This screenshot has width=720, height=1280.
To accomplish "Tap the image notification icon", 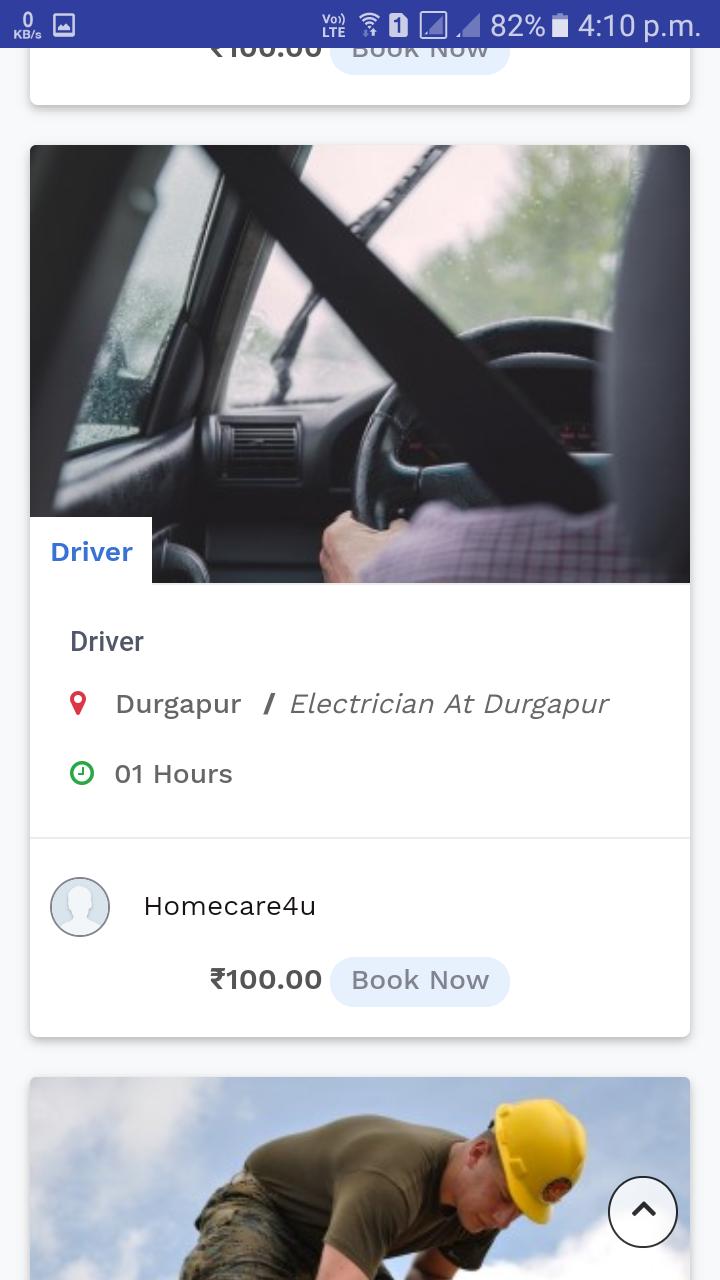I will coord(63,25).
